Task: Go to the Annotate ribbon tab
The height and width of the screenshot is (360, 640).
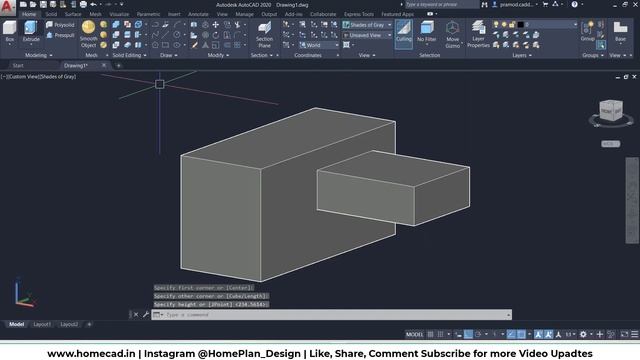Action: (x=198, y=14)
